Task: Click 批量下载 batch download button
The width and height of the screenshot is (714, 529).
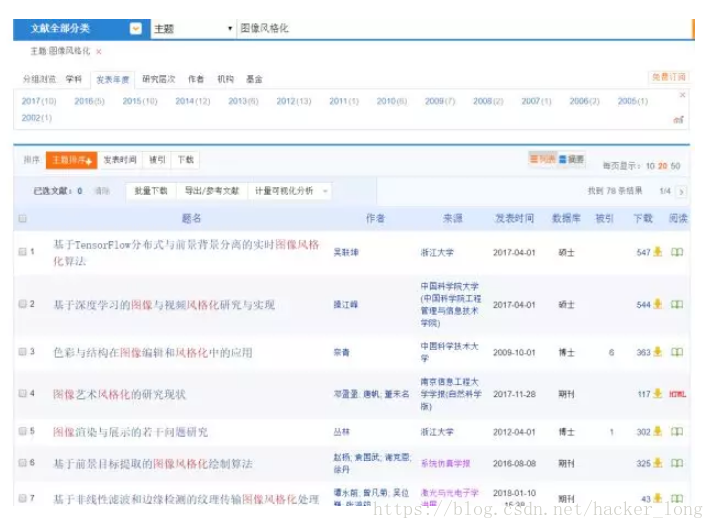Action: tap(151, 191)
